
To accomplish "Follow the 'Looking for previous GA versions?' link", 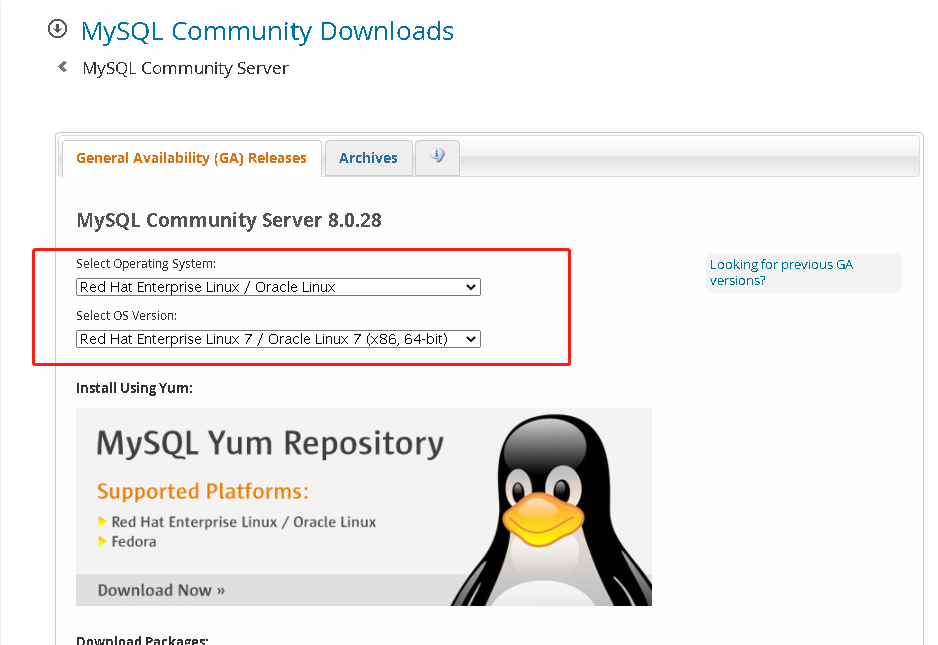I will 781,272.
